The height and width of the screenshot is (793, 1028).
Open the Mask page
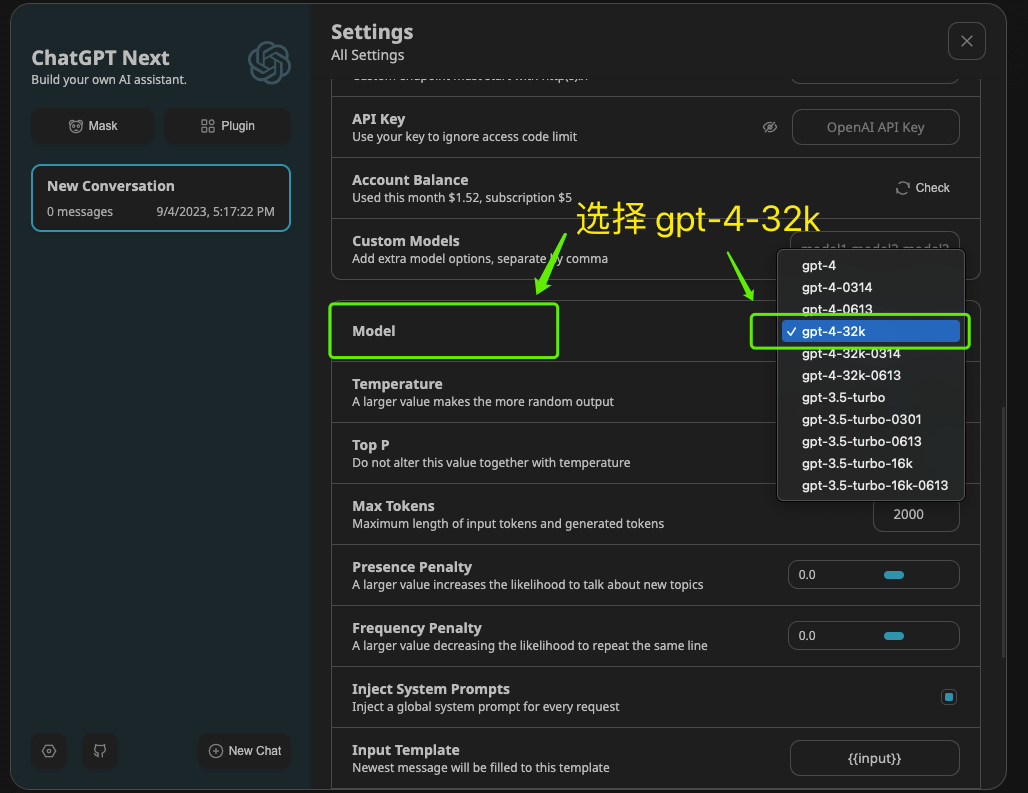pos(92,126)
